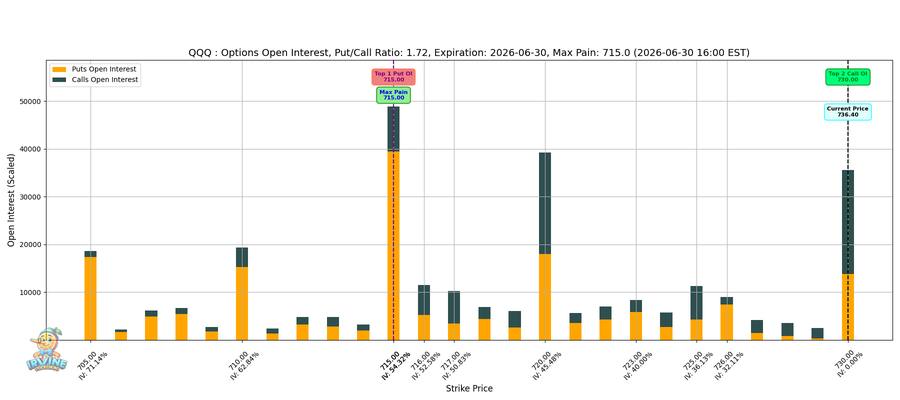The width and height of the screenshot is (900, 400).
Task: Click the chart title starting 'QQQ : Options Open Interest'
Action: [469, 53]
